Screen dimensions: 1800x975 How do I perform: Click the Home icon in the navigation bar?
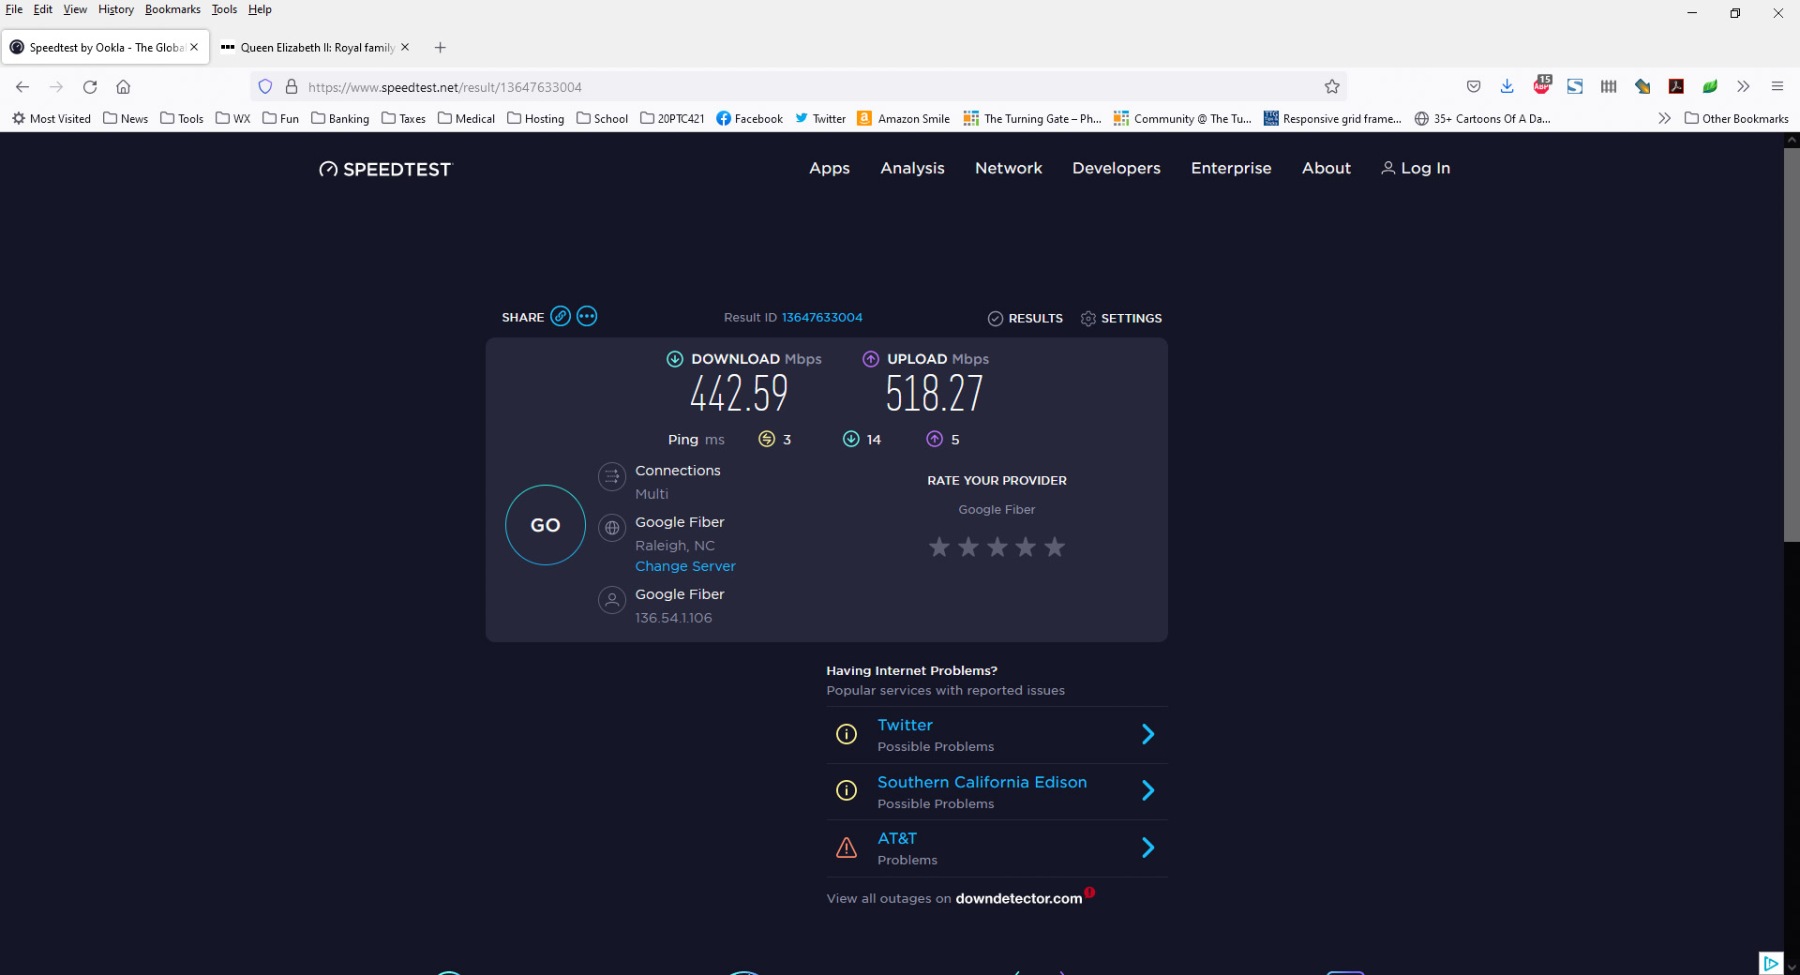click(123, 87)
